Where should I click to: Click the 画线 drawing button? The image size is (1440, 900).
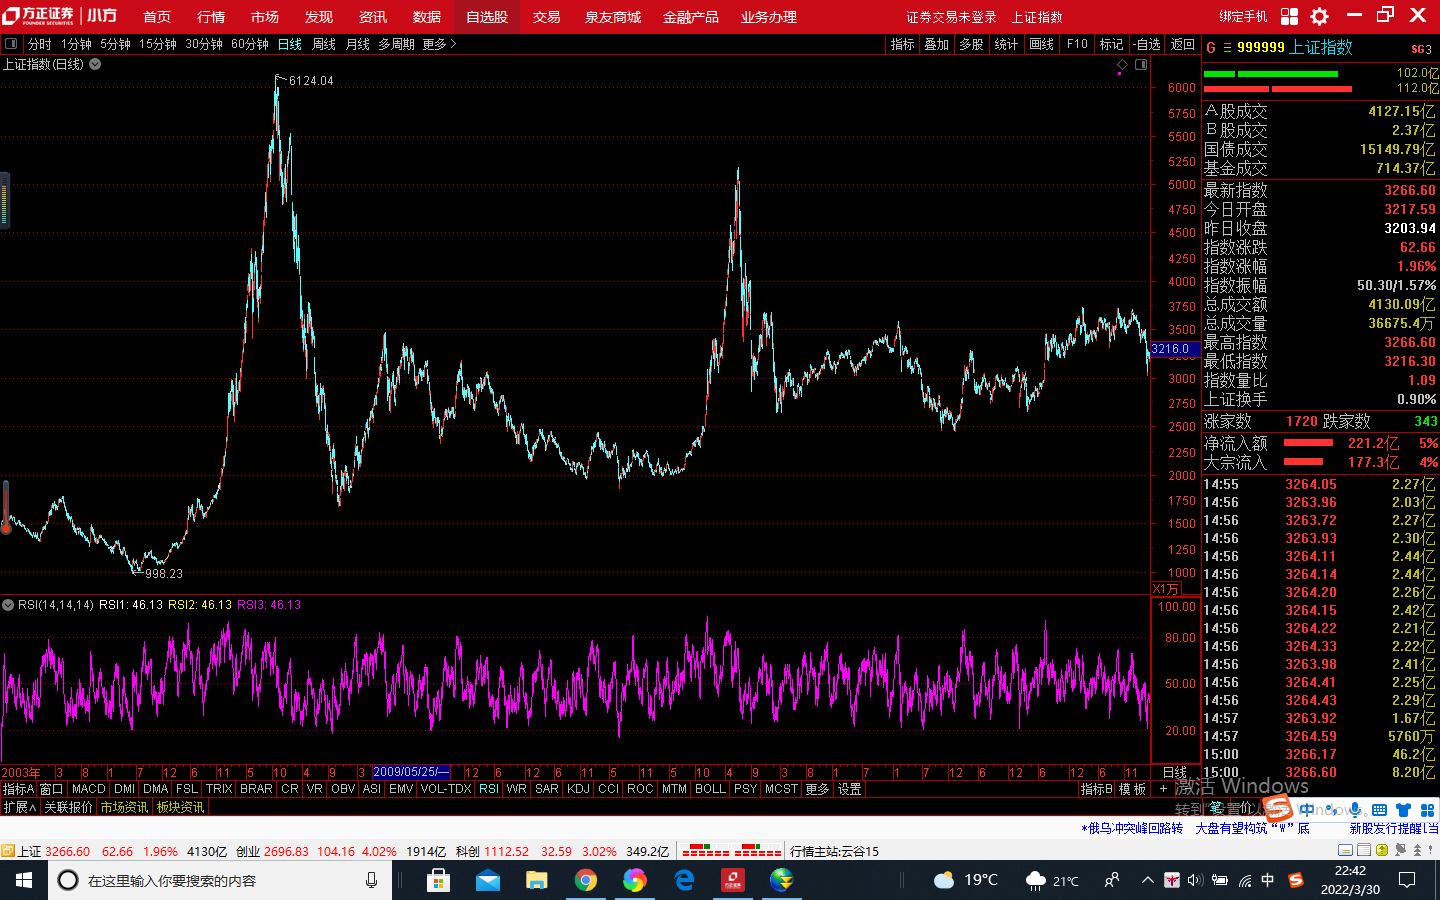(1042, 44)
